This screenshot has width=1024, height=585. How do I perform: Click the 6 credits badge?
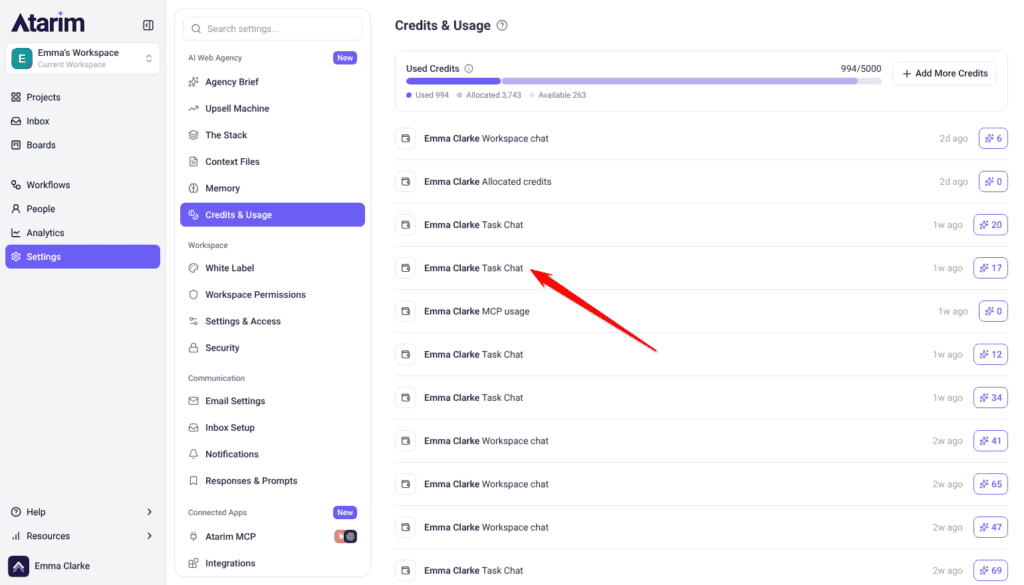point(993,138)
